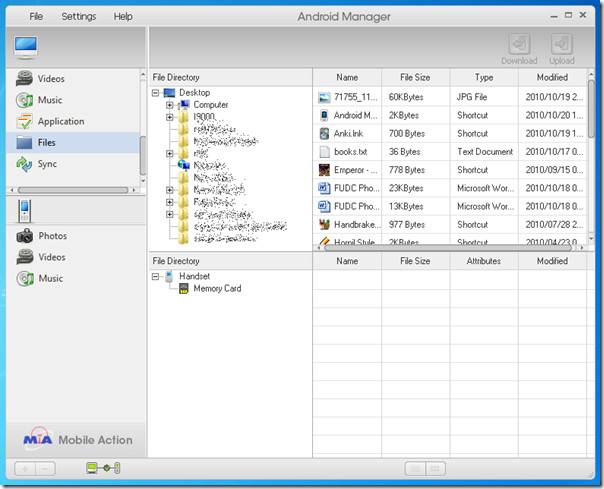Select the Handset tree item
The width and height of the screenshot is (604, 489).
point(188,276)
